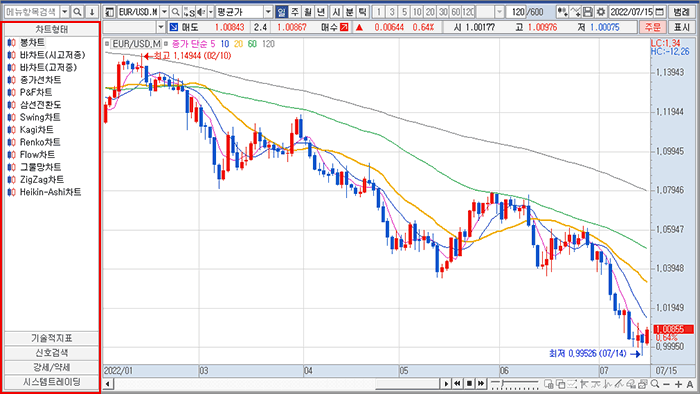
Task: Open the calendar date picker icon
Action: pos(659,12)
